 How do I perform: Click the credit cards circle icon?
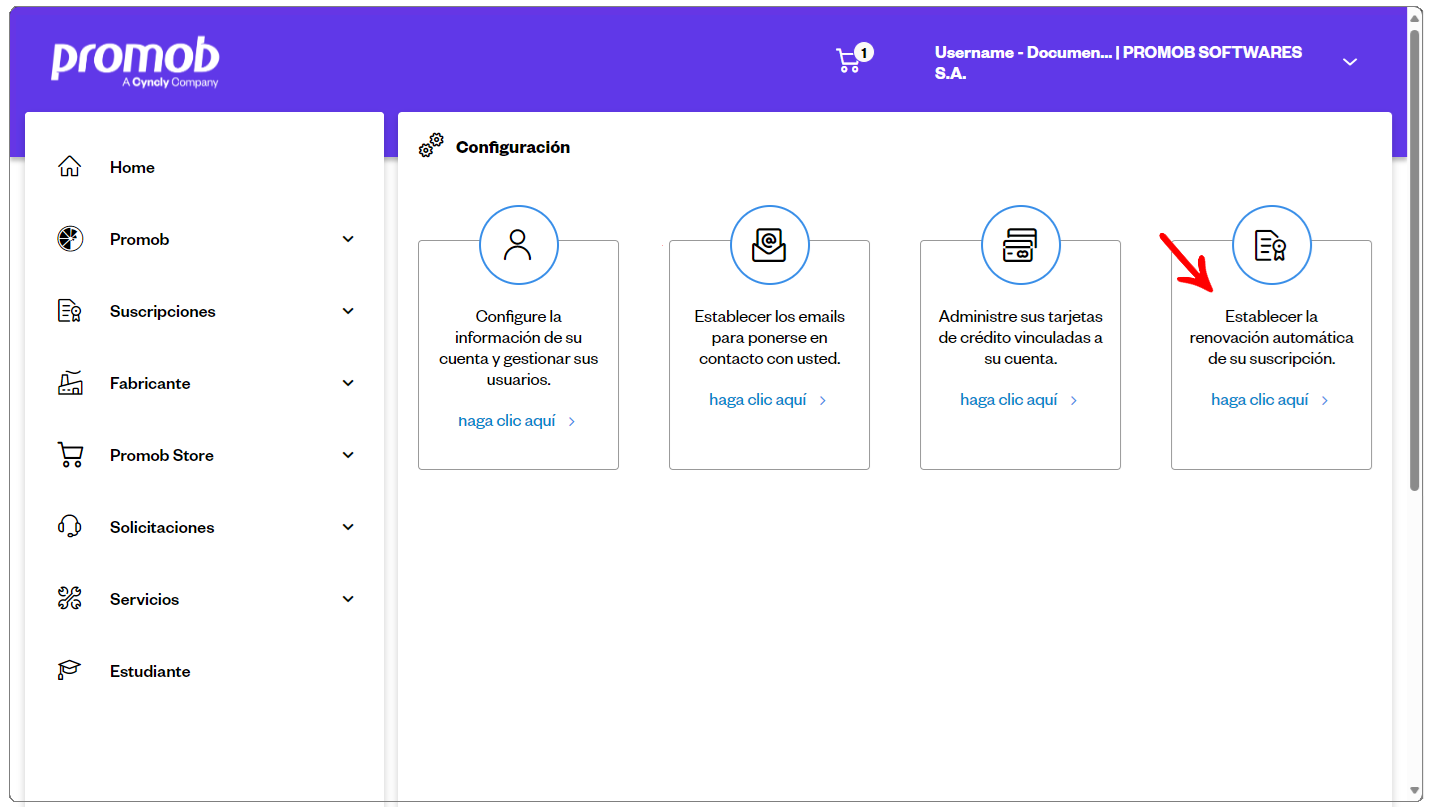[1020, 245]
